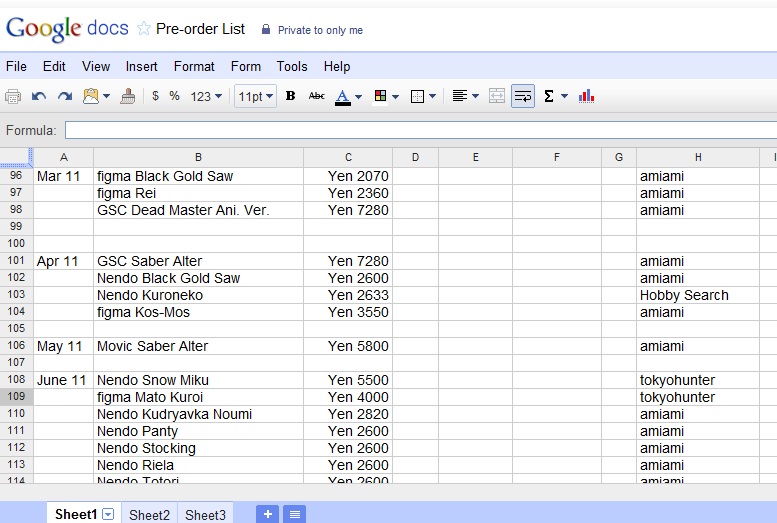
Task: Open the Edit menu
Action: 54,66
